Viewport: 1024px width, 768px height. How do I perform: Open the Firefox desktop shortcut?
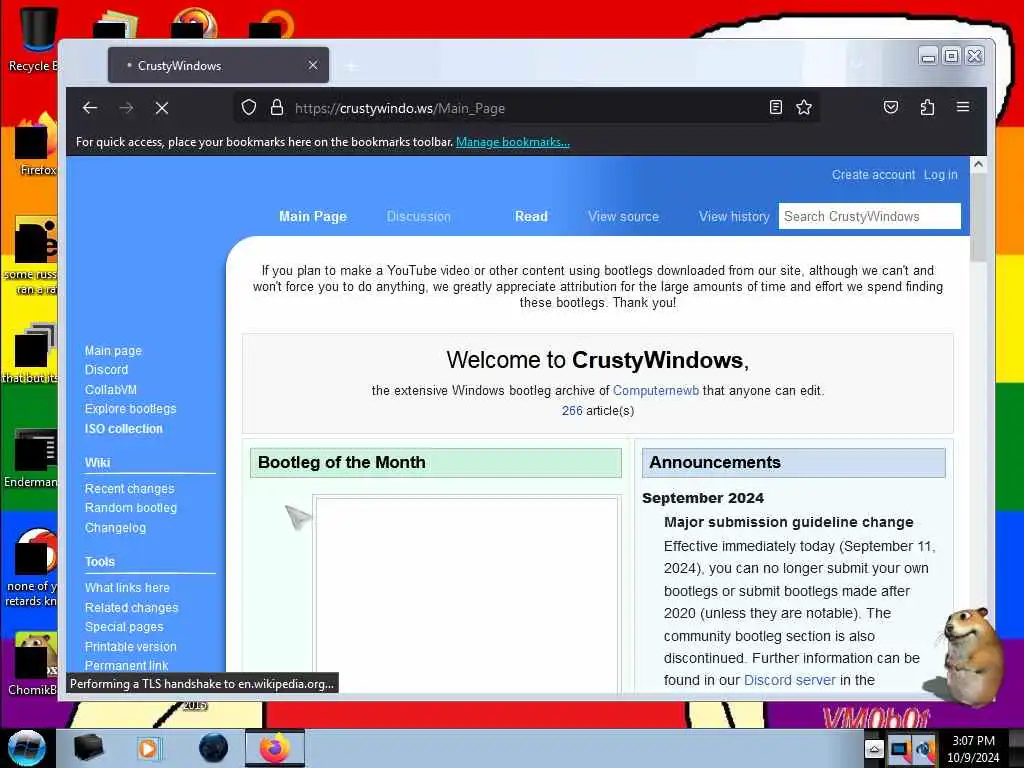pos(36,145)
